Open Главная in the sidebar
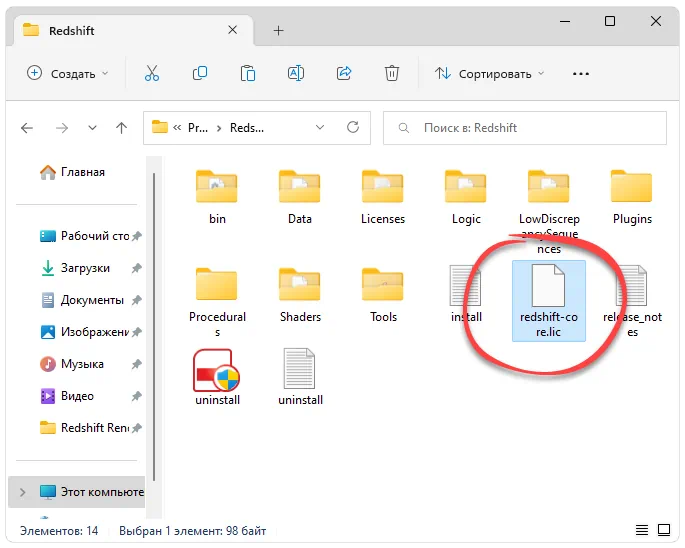 pyautogui.click(x=73, y=172)
